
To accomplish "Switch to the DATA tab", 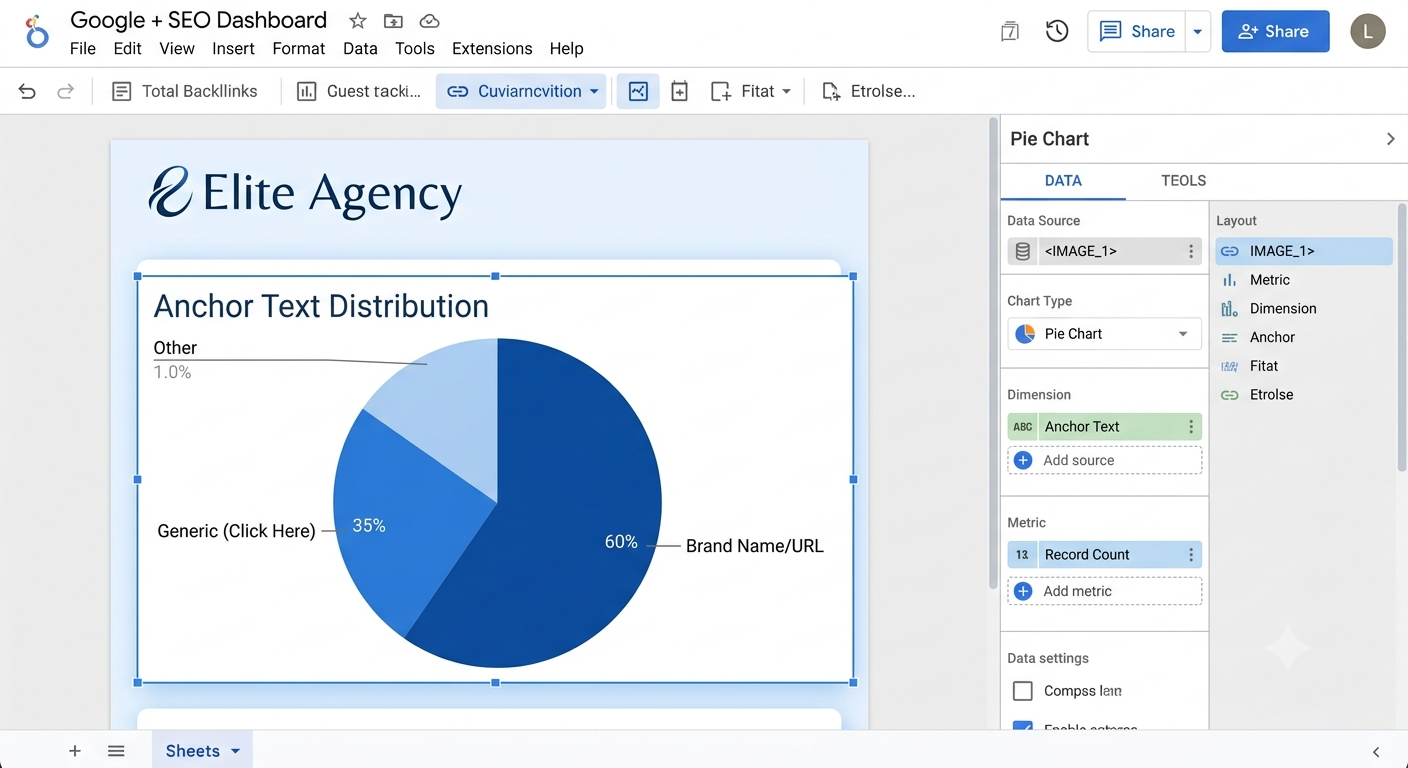I will (x=1063, y=181).
